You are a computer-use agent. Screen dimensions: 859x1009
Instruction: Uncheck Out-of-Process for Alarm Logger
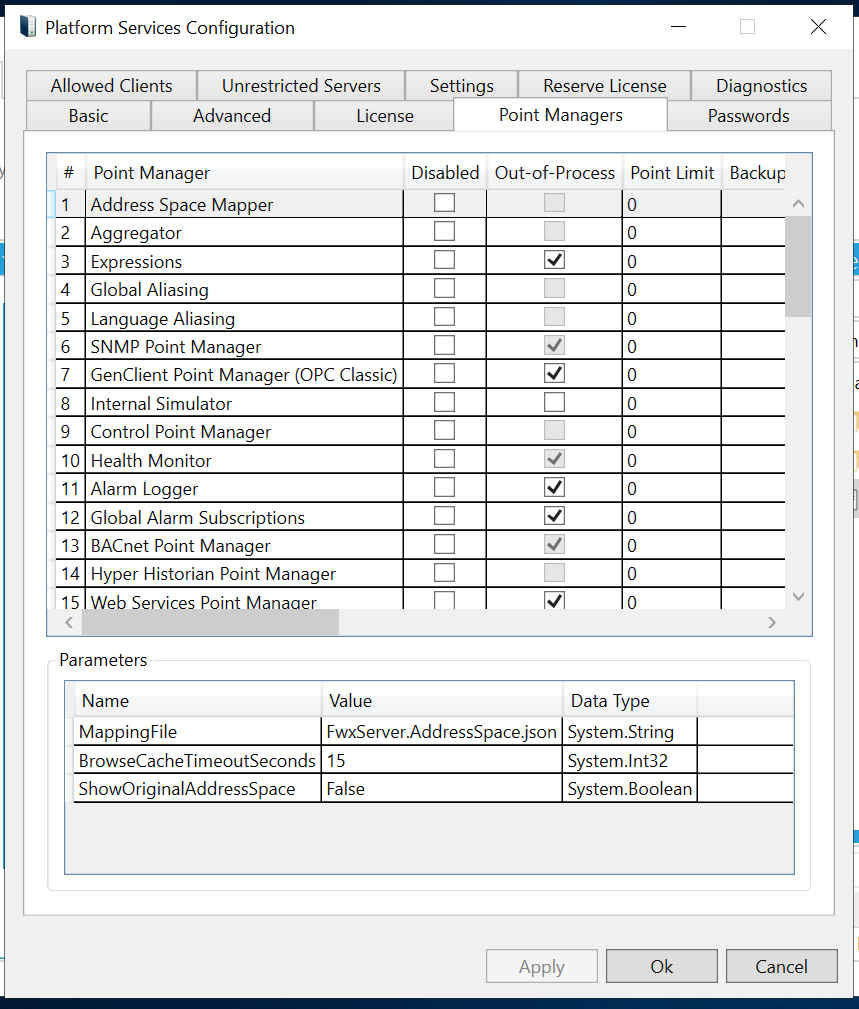coord(554,488)
